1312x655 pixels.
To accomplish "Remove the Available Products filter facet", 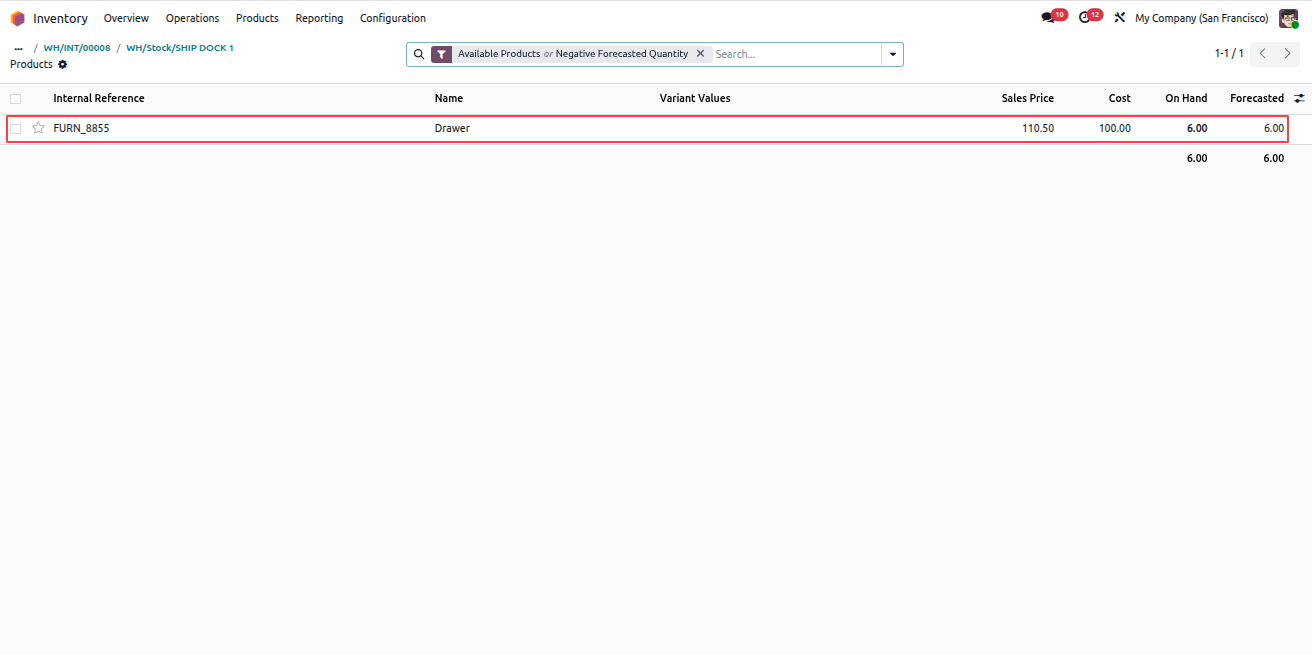I will (700, 54).
